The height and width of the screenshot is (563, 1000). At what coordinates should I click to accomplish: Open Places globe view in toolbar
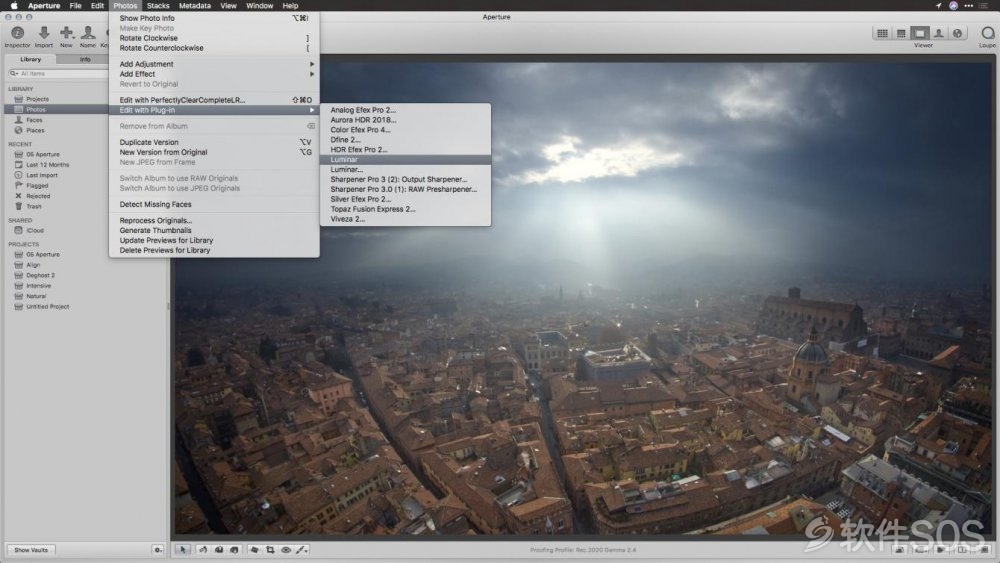coord(957,33)
